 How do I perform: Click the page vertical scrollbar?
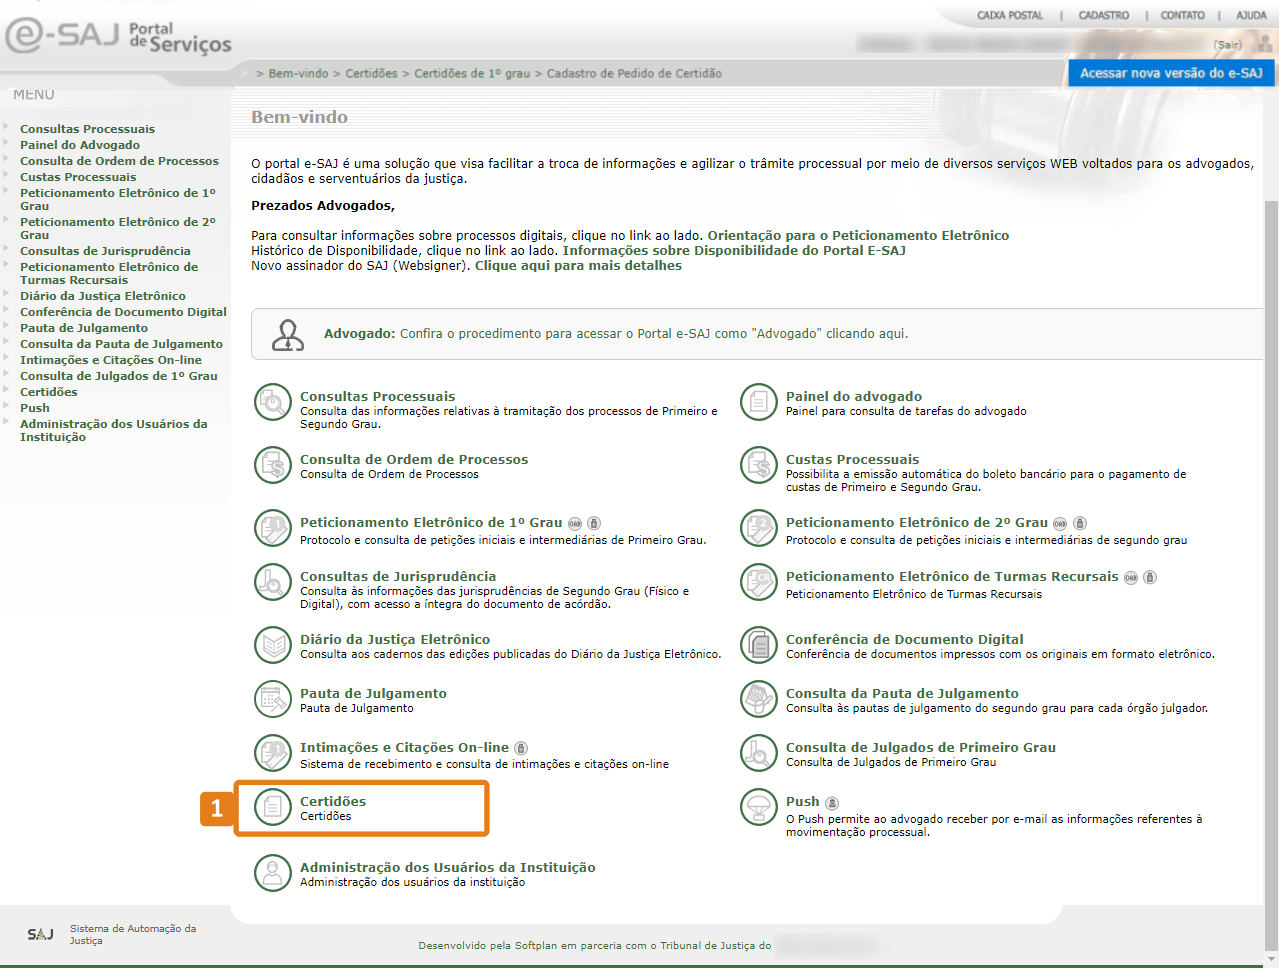coord(1271,575)
